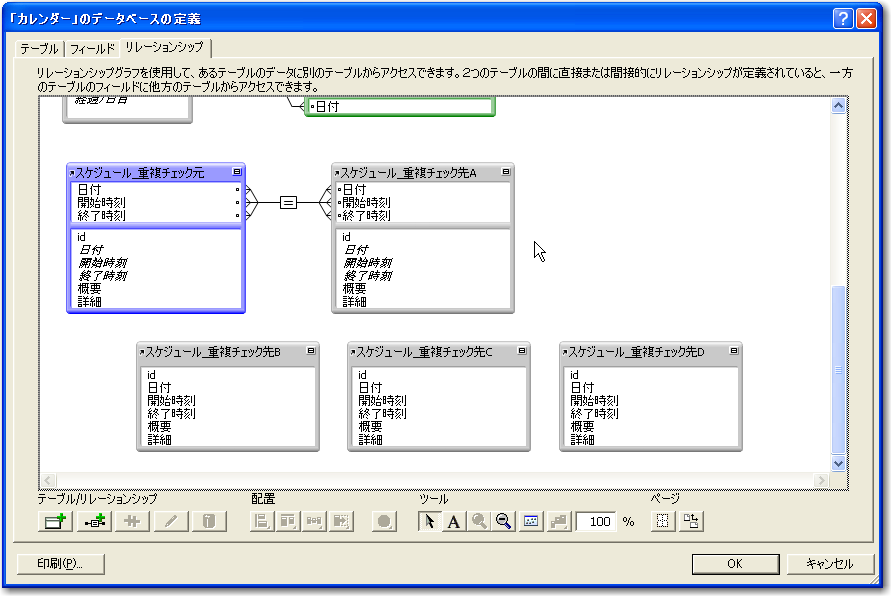Switch to the フィールド tab

click(x=92, y=48)
